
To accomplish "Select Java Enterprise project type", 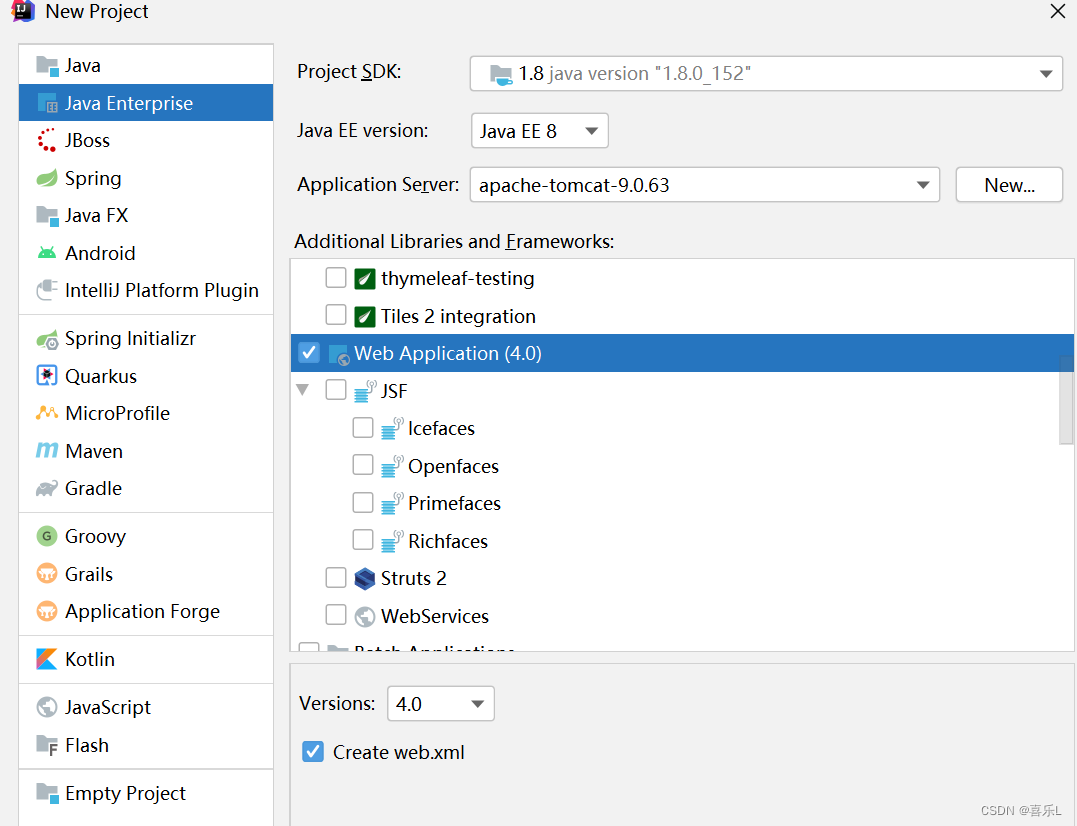I will pyautogui.click(x=146, y=103).
